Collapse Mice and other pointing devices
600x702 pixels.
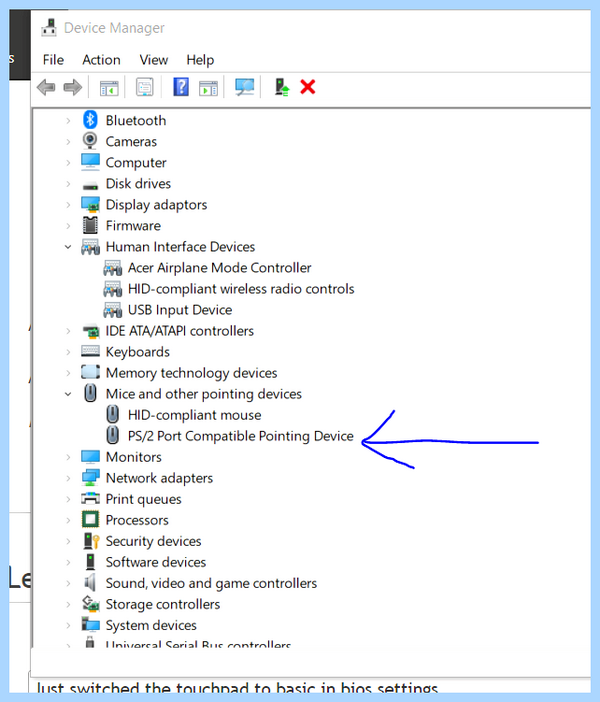(x=68, y=394)
